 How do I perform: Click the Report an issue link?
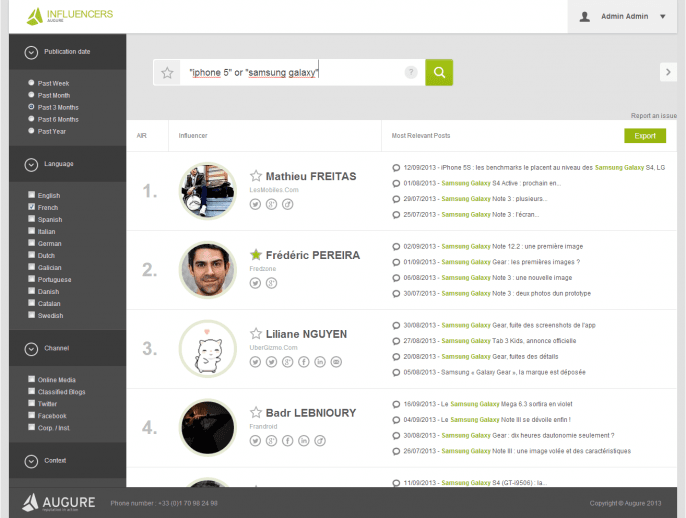coord(654,116)
